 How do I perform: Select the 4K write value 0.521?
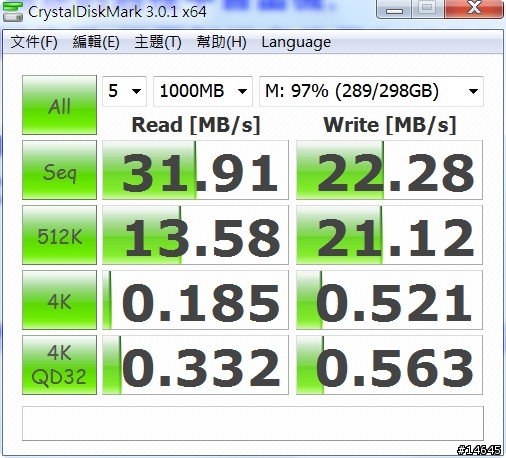tap(389, 300)
